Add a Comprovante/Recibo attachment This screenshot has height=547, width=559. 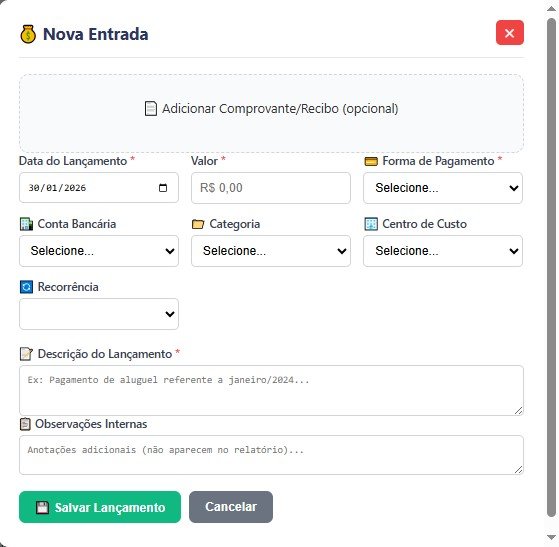click(271, 113)
